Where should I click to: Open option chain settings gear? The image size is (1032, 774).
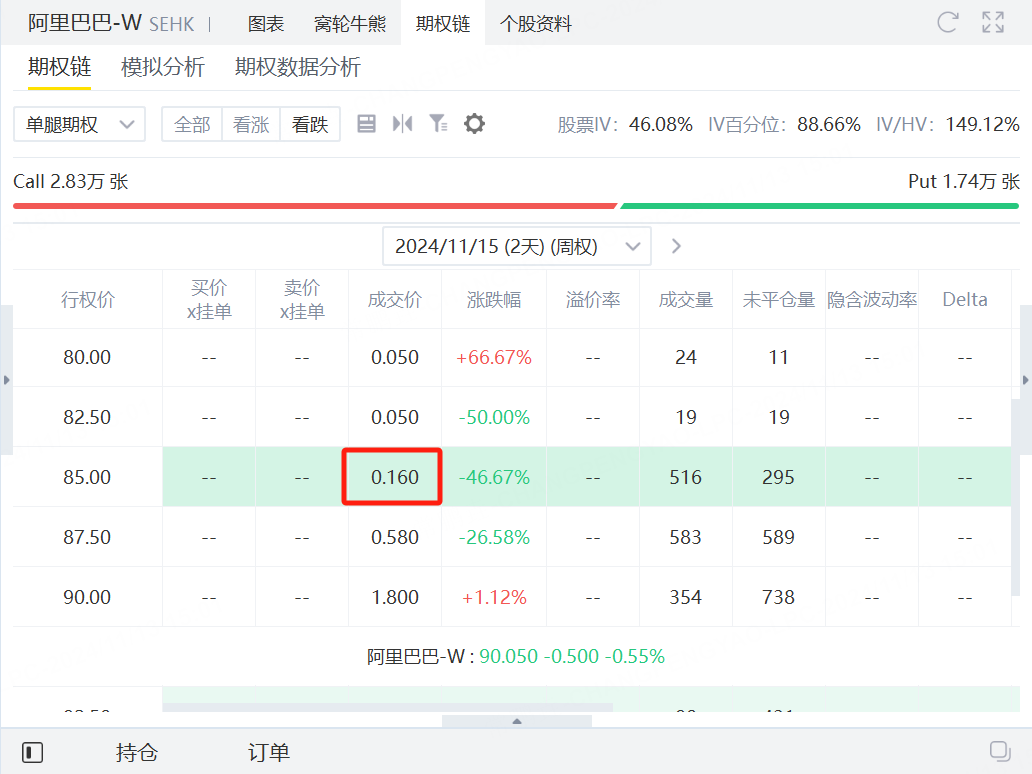click(x=473, y=124)
